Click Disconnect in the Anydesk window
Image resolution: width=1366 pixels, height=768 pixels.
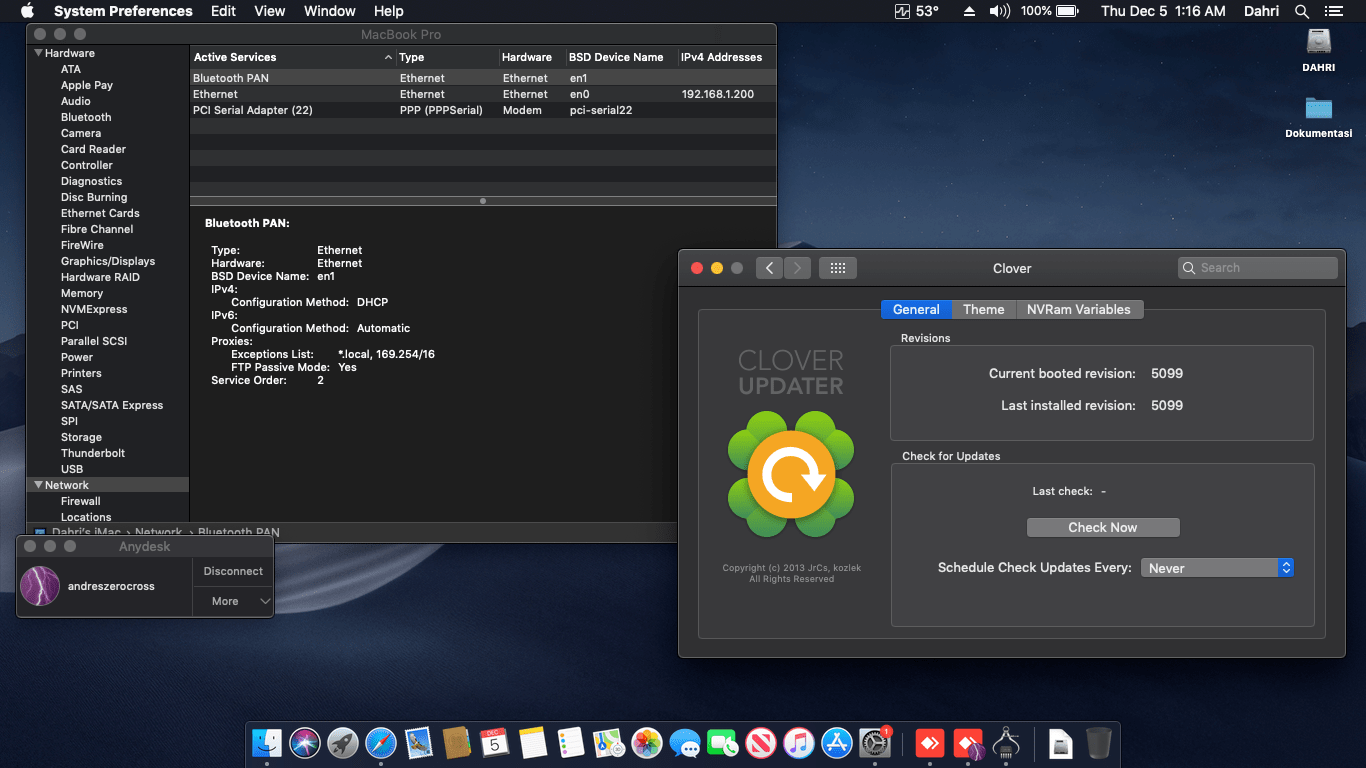233,572
